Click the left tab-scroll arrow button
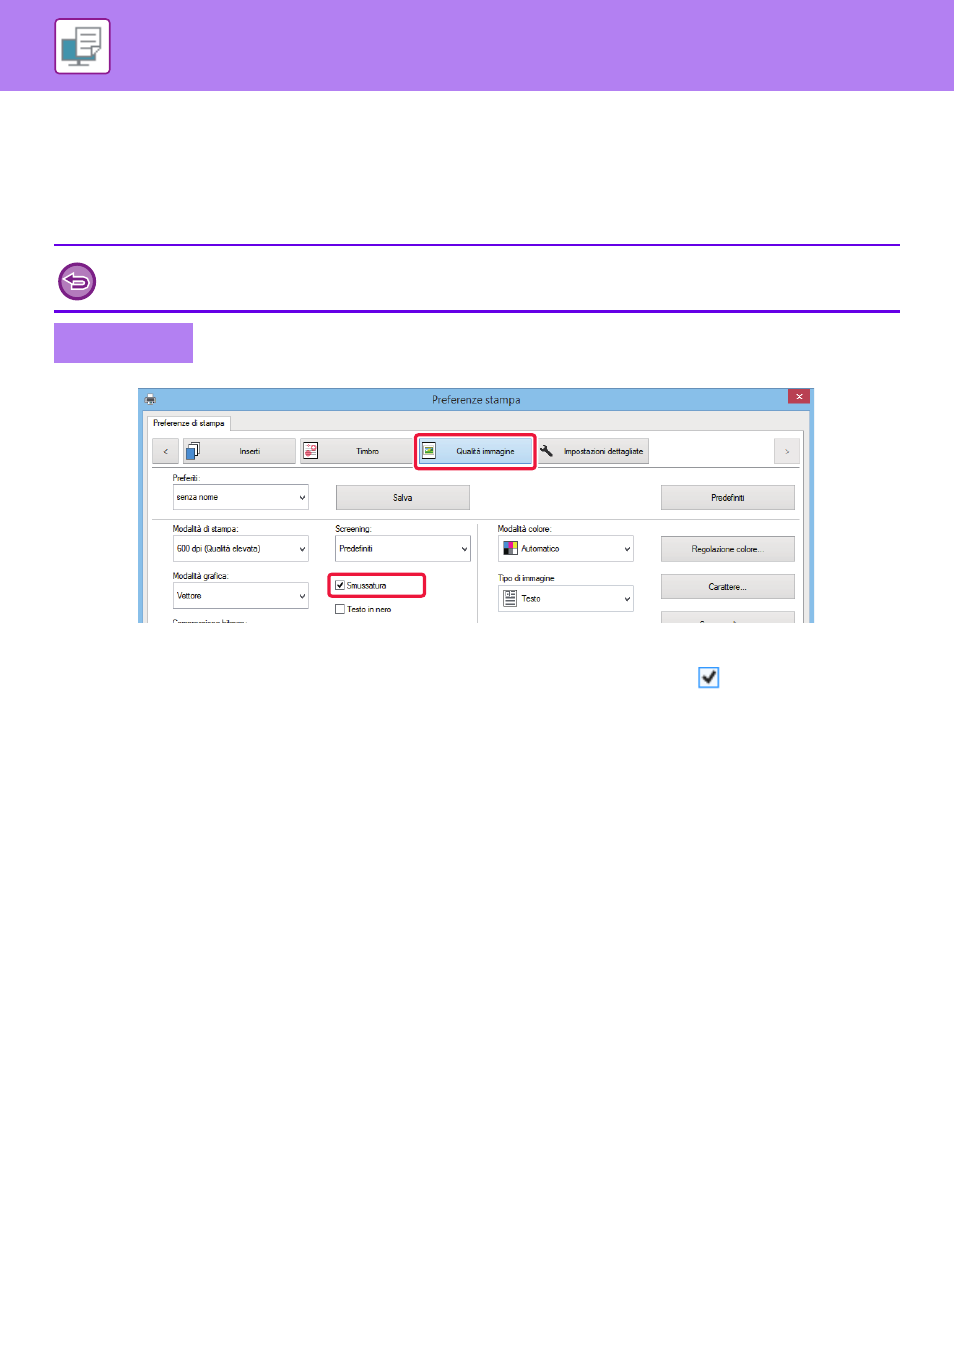This screenshot has width=954, height=1350. [166, 451]
